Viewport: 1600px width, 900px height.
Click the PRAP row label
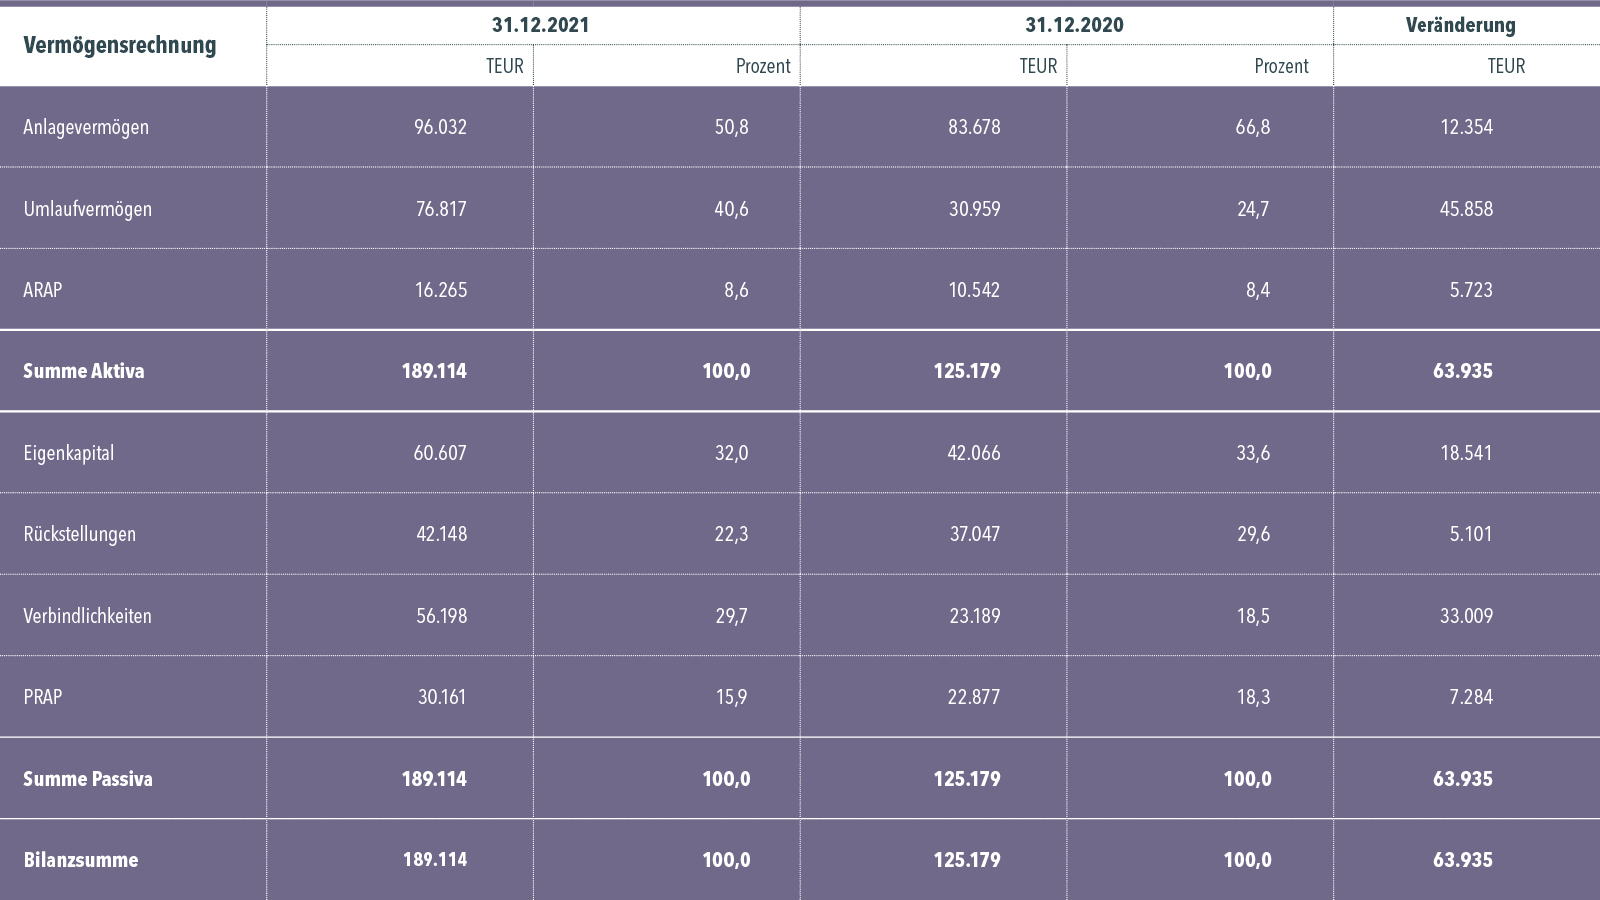(43, 697)
